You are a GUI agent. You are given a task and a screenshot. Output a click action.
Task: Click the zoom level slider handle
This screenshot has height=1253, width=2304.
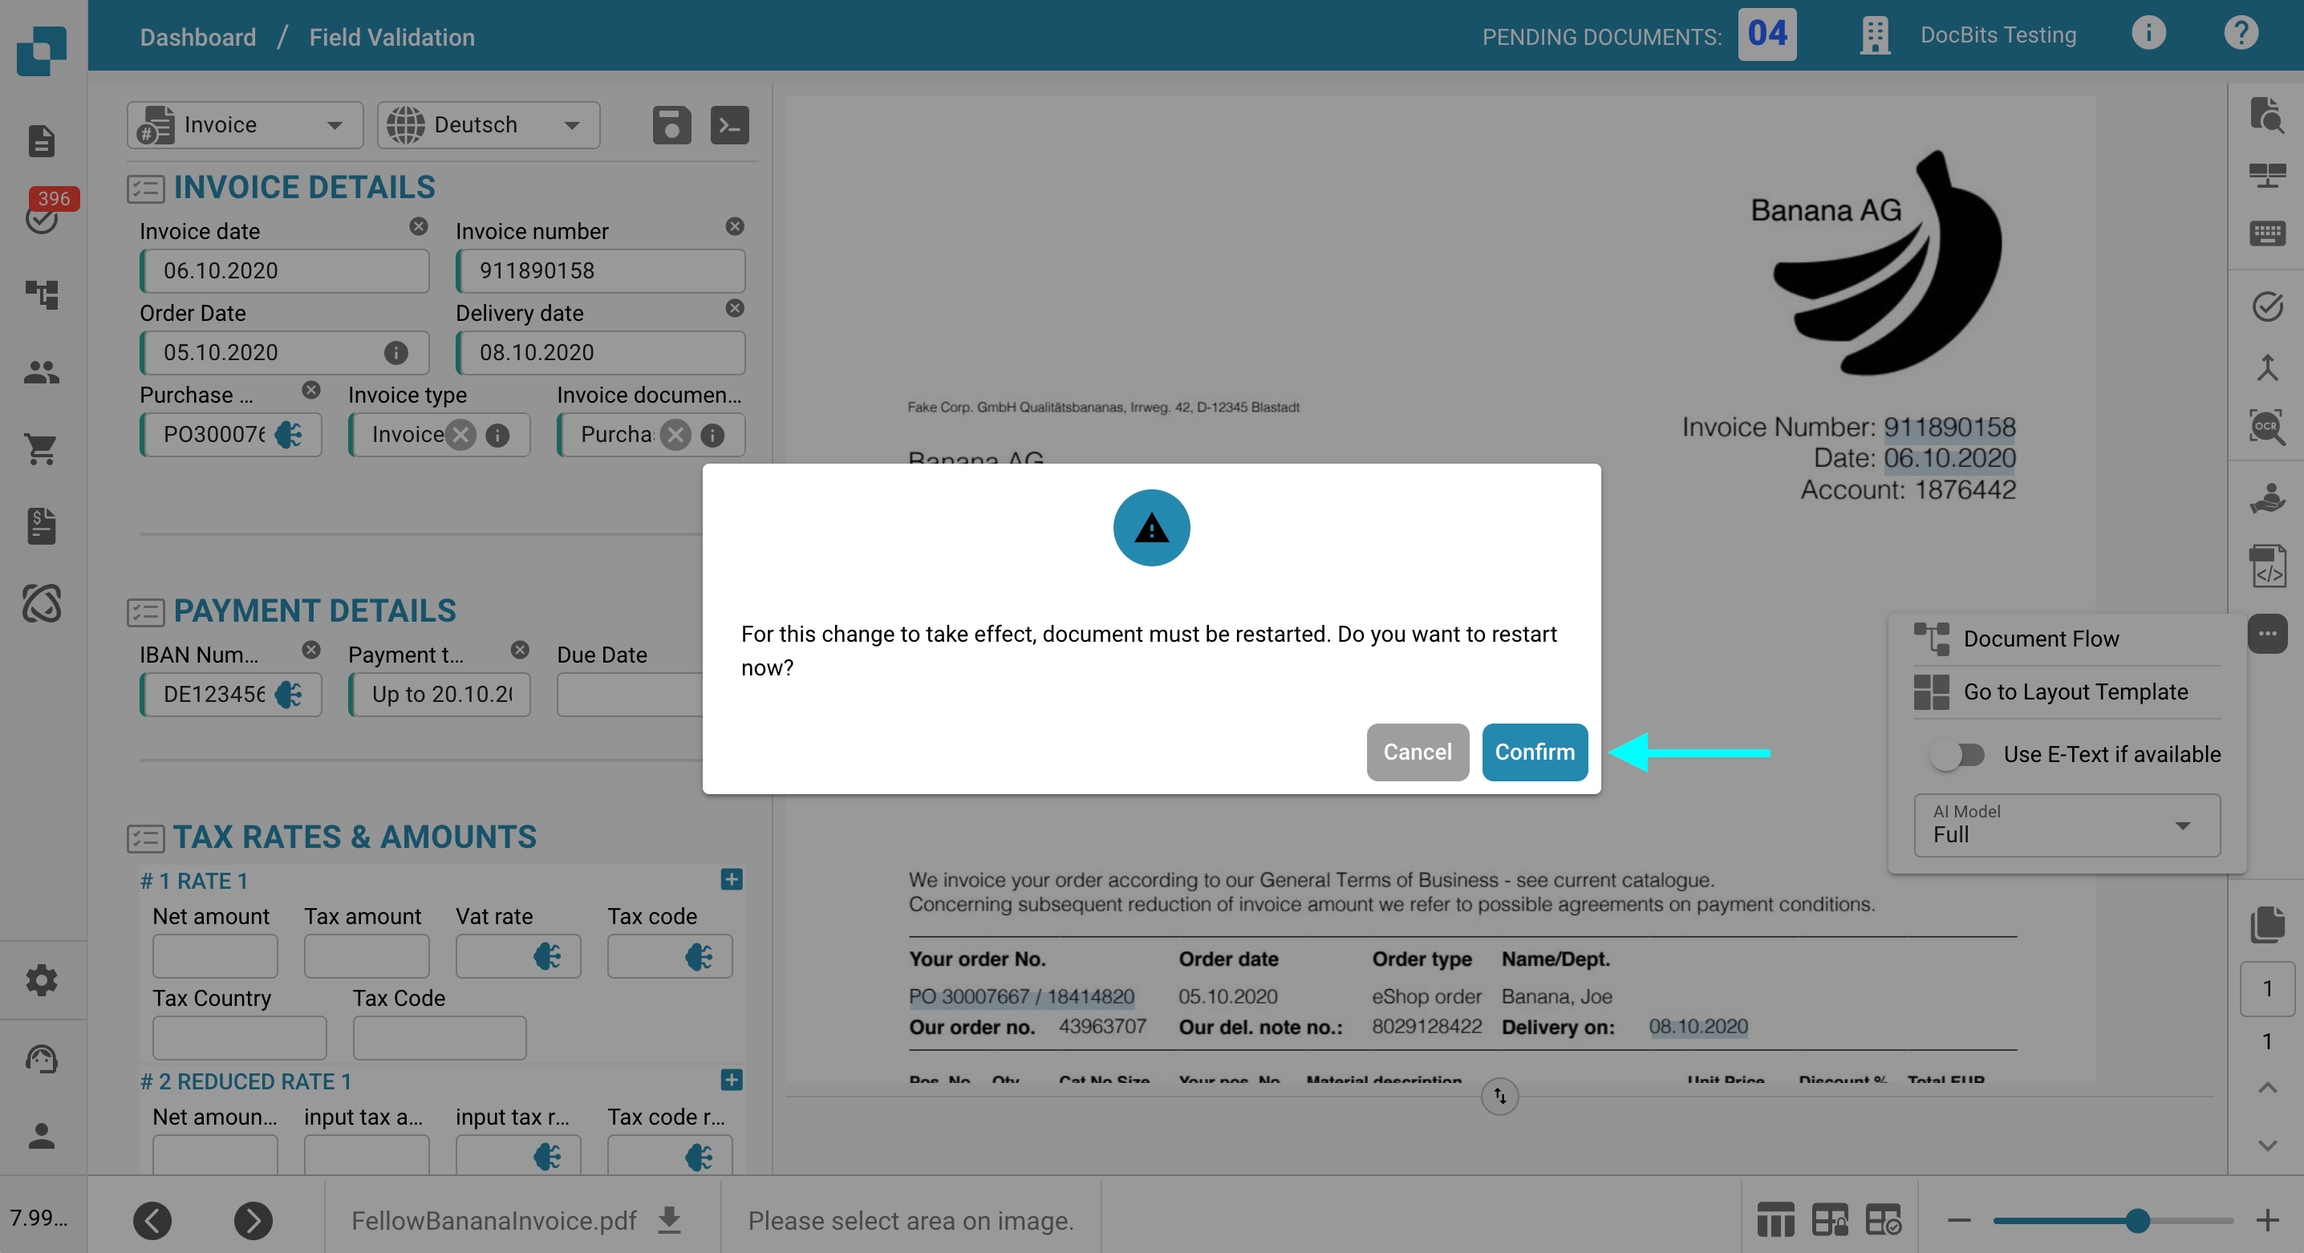click(2137, 1220)
